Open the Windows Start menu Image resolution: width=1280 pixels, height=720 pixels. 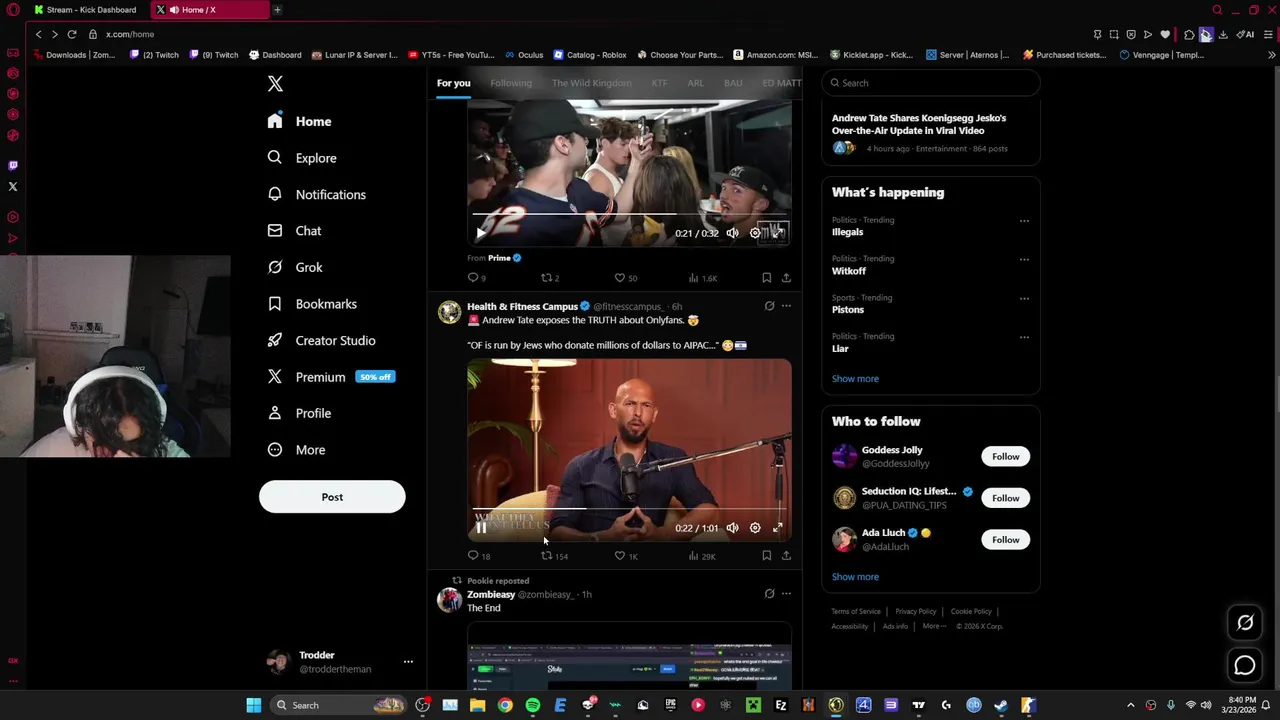pos(254,705)
